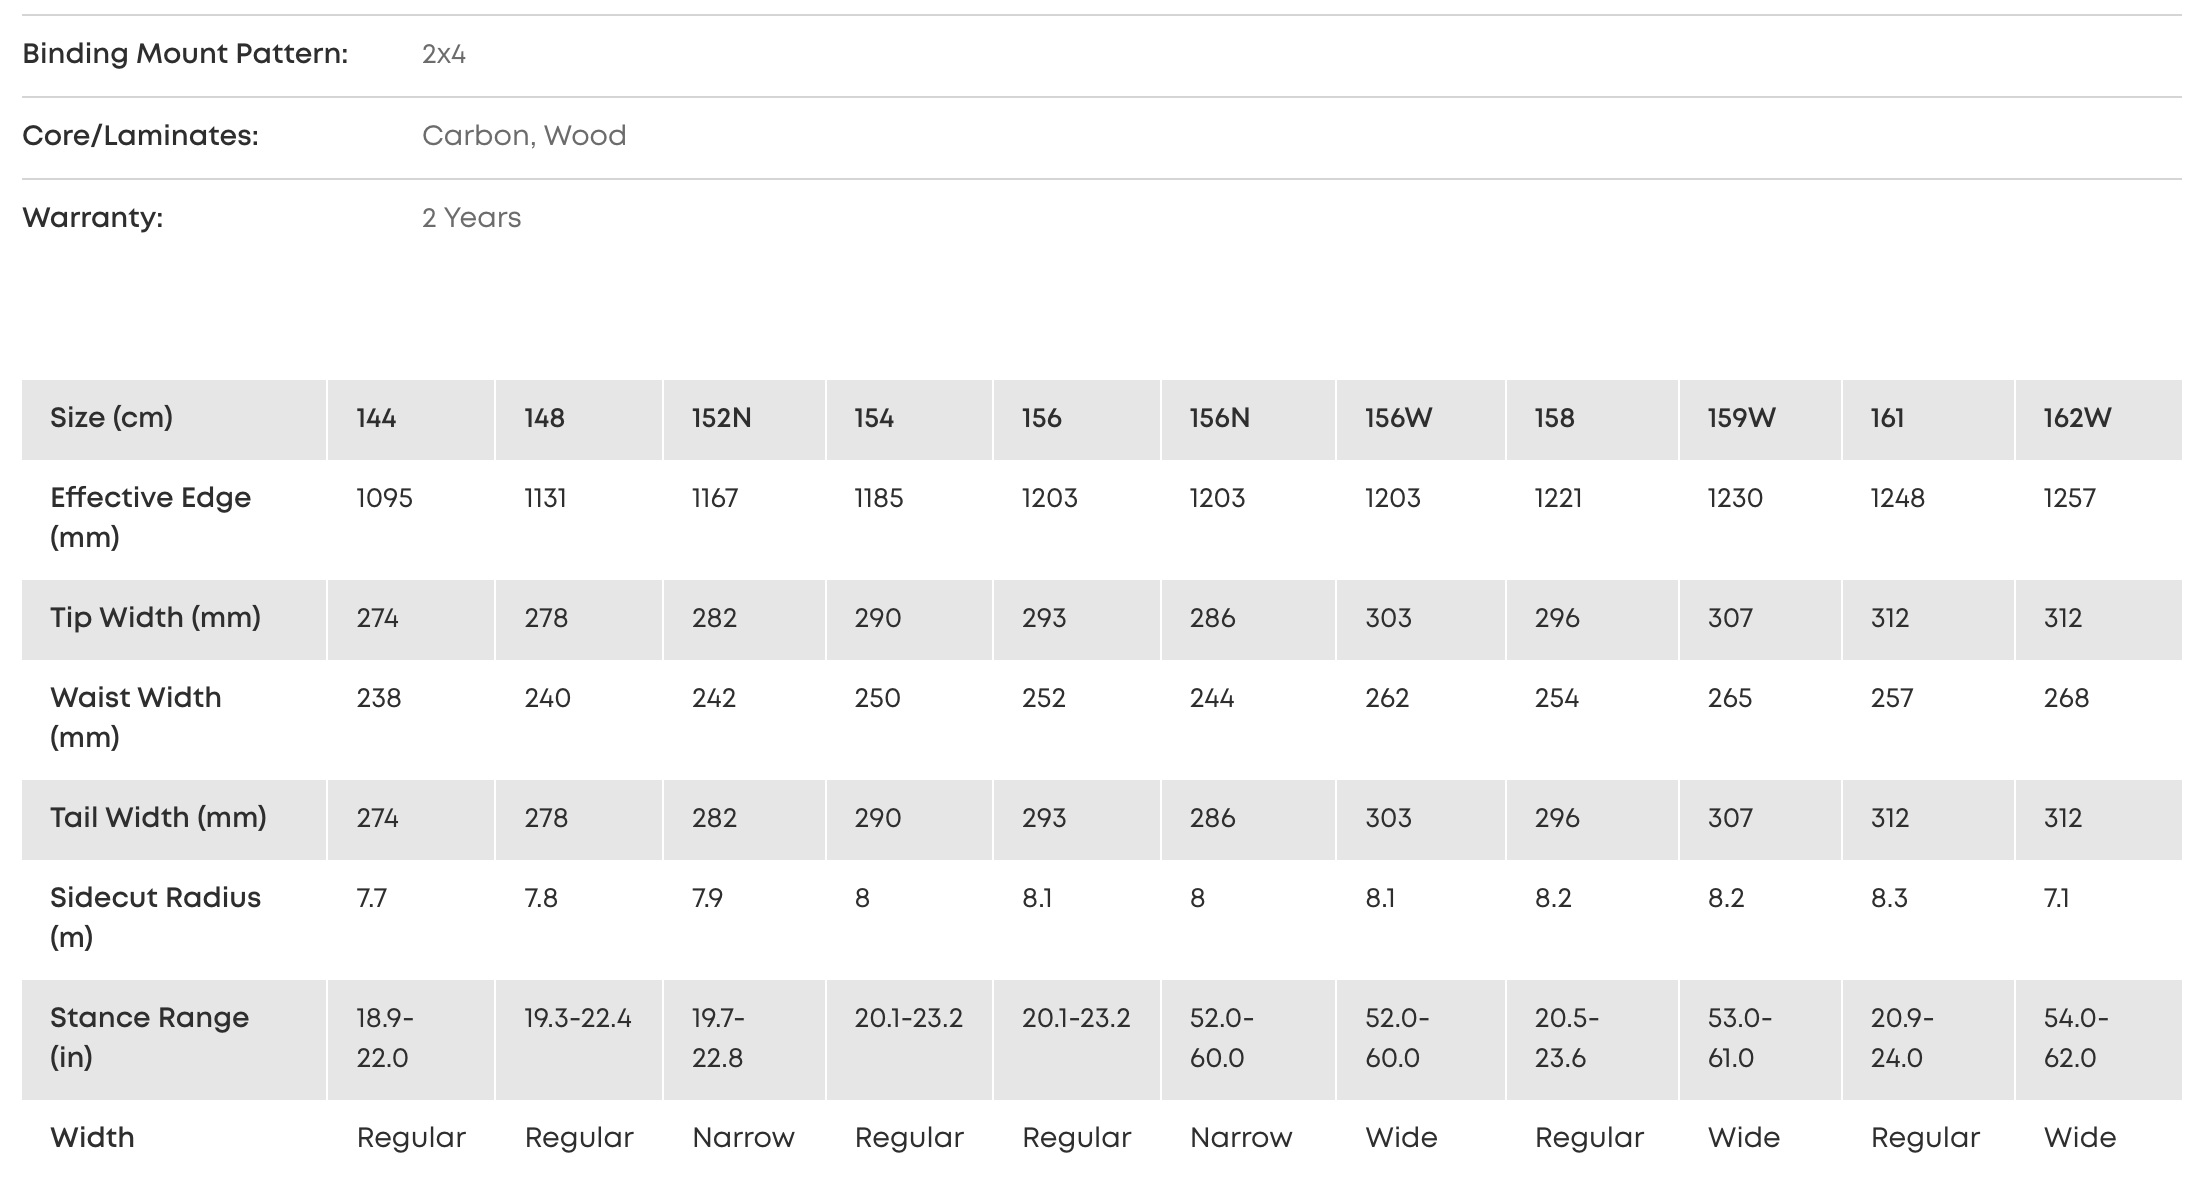Select the 2x4 binding pattern value
The image size is (2212, 1190).
[x=444, y=54]
